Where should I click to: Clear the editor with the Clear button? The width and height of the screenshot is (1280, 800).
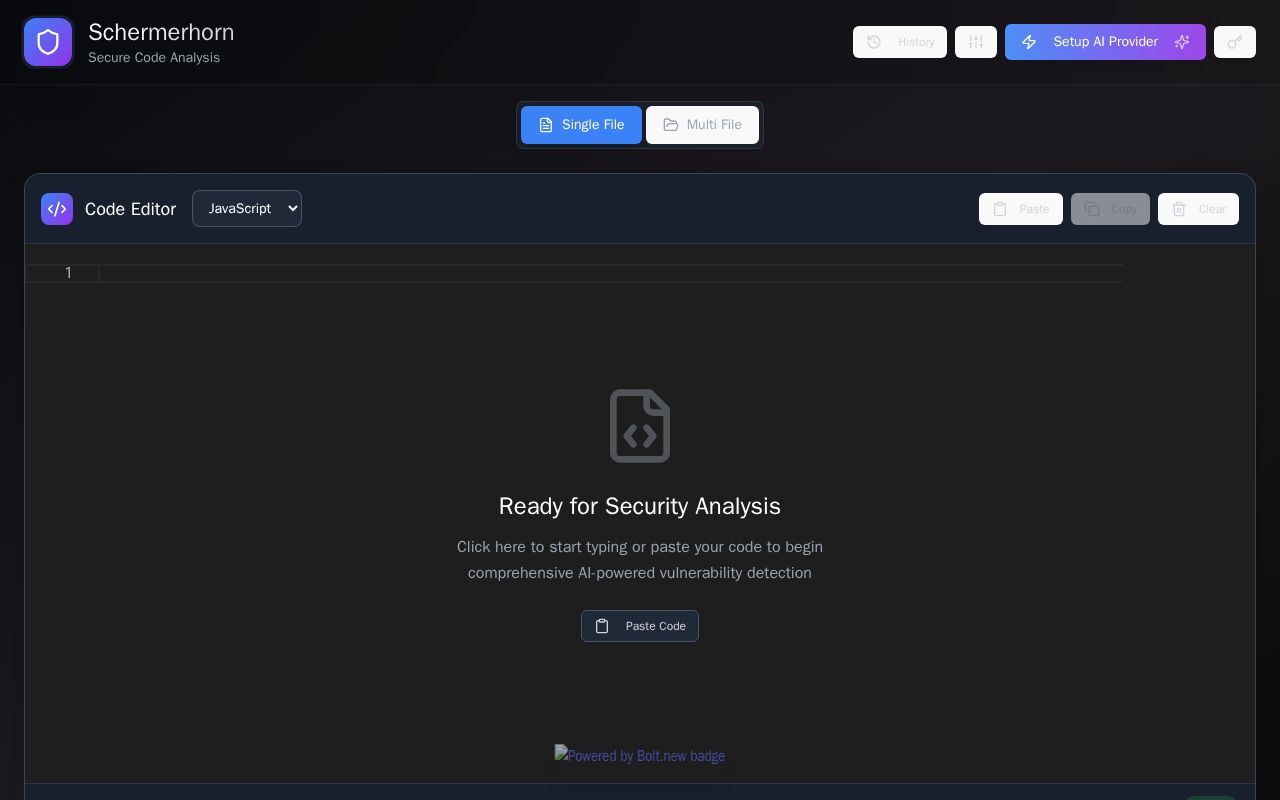tap(1198, 209)
